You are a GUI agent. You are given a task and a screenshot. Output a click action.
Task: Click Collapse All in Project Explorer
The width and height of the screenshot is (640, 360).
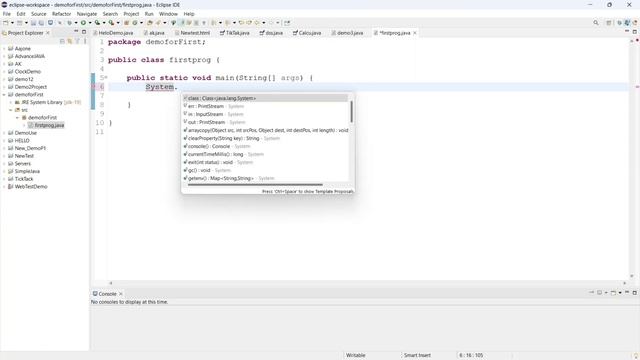(62, 41)
